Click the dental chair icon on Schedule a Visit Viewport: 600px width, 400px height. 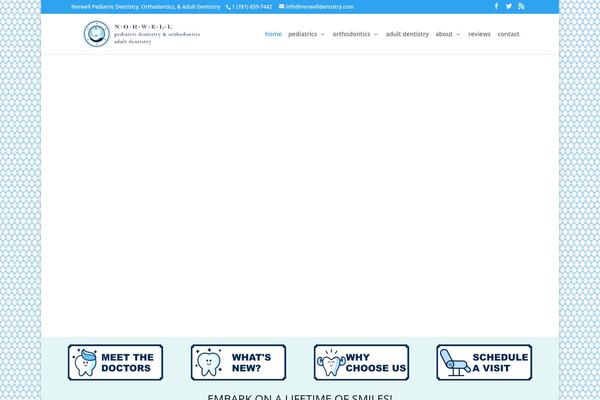tap(453, 362)
